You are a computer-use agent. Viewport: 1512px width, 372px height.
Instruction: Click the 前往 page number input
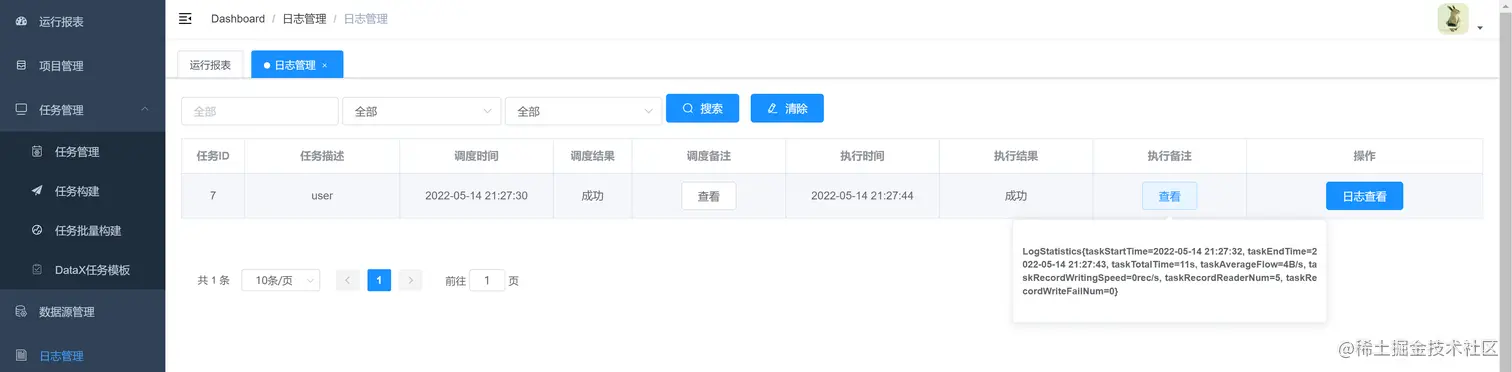[487, 281]
